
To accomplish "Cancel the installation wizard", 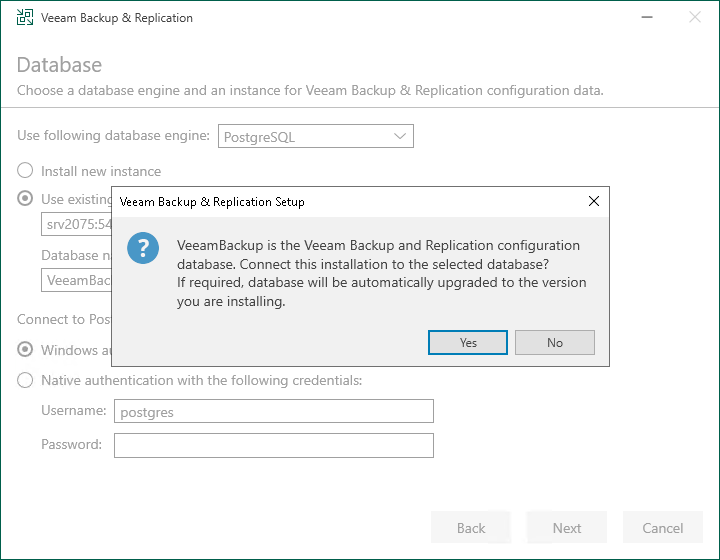I will point(663,528).
